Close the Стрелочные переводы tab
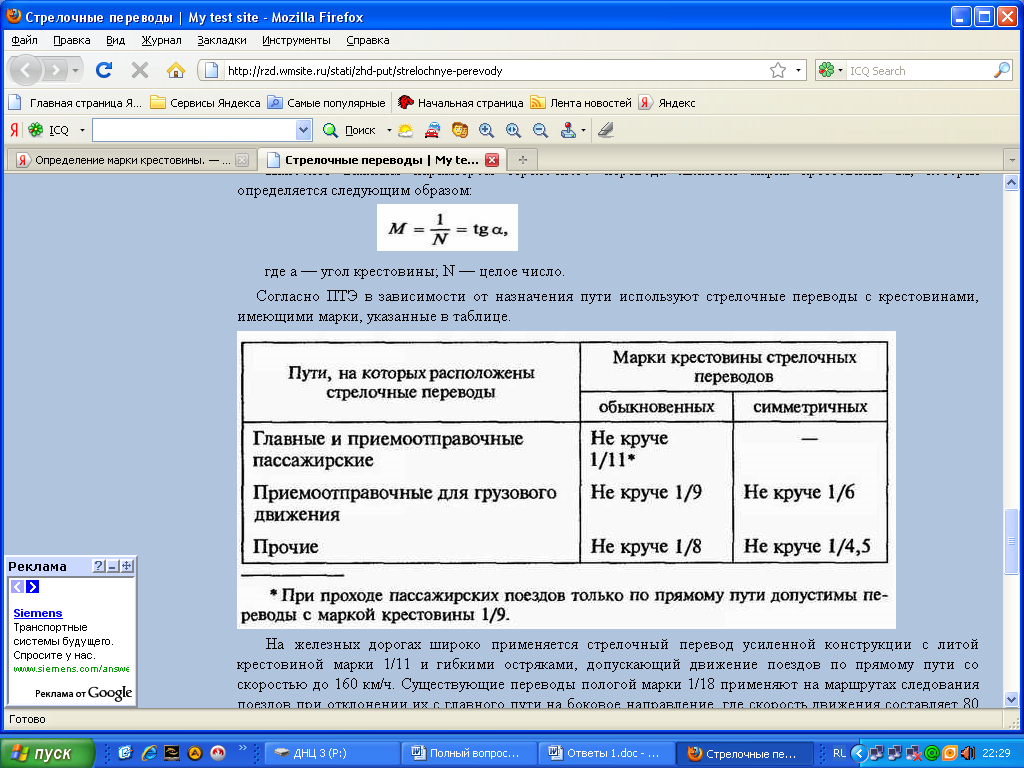 (492, 160)
